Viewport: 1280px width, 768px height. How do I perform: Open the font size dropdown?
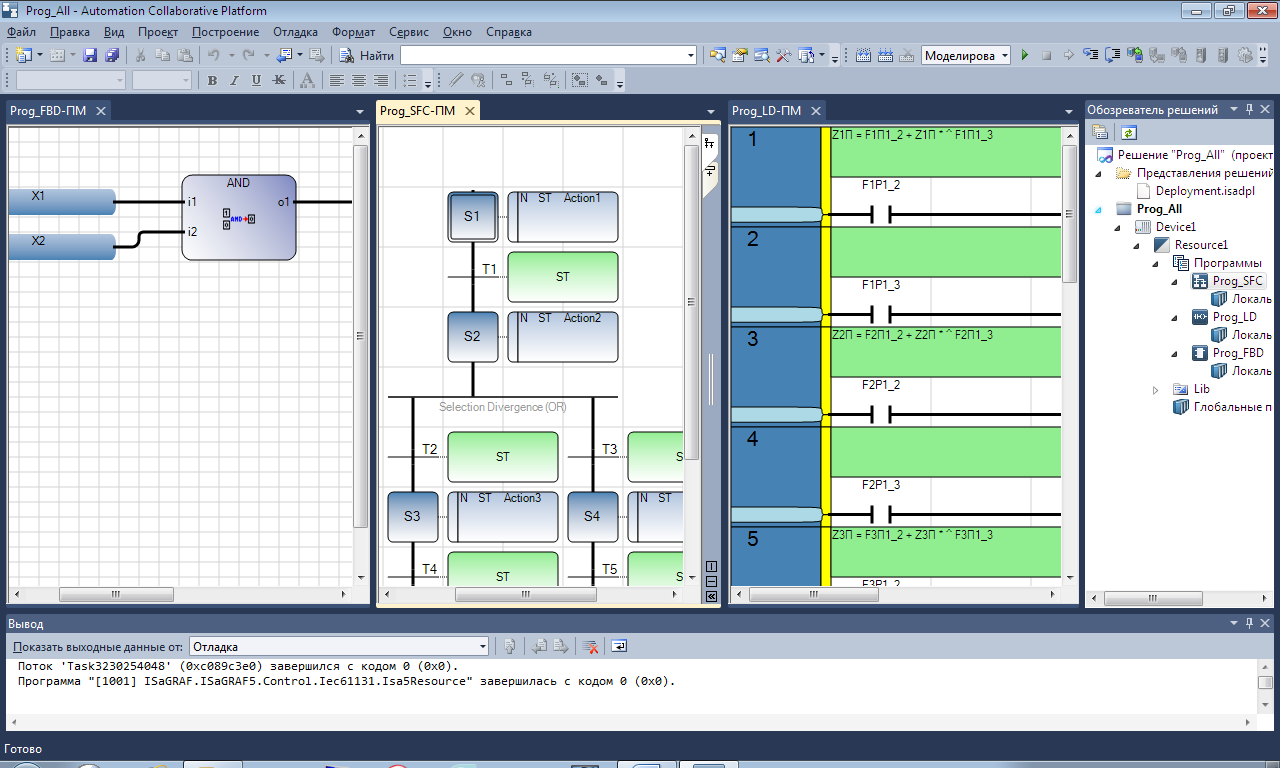point(186,80)
